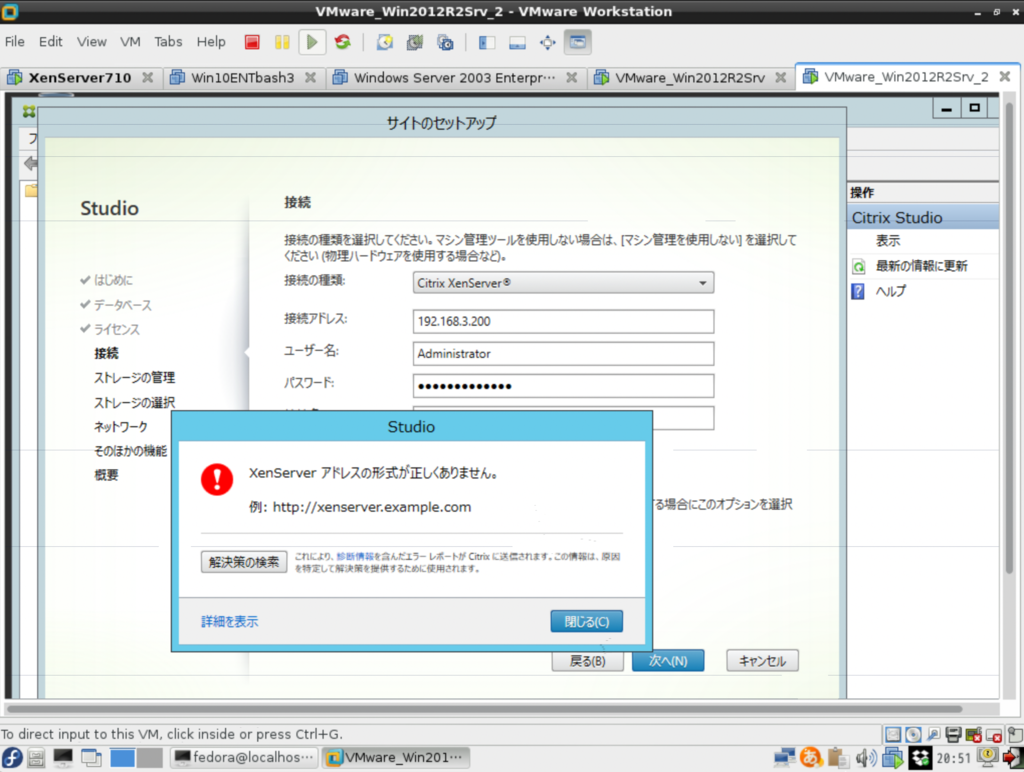
Task: Click the clipboard tray icon
Action: 837,757
